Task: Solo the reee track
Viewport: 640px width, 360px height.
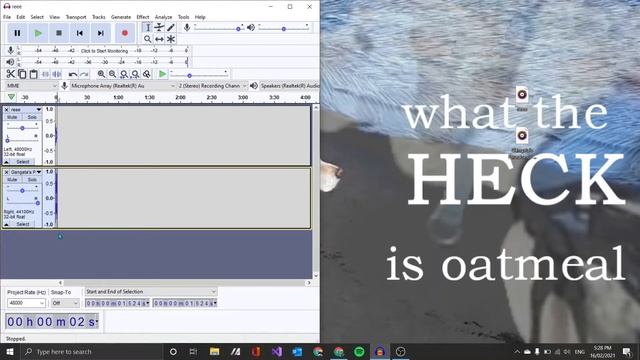Action: pyautogui.click(x=32, y=117)
